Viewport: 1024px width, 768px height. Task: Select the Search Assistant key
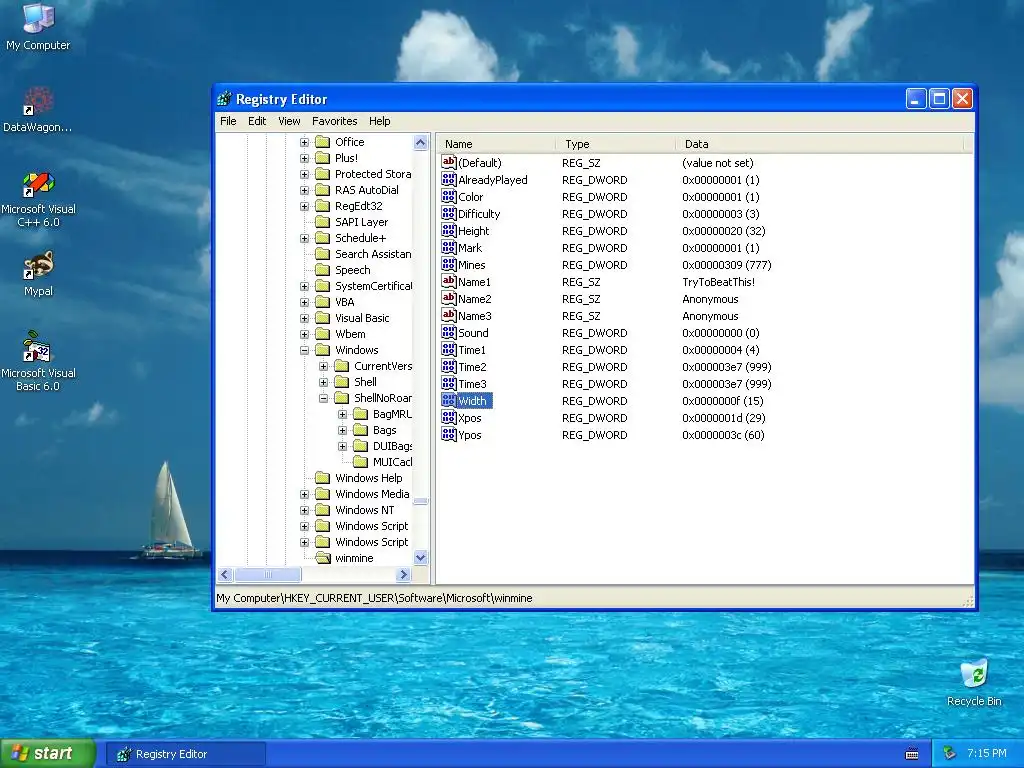pyautogui.click(x=373, y=254)
